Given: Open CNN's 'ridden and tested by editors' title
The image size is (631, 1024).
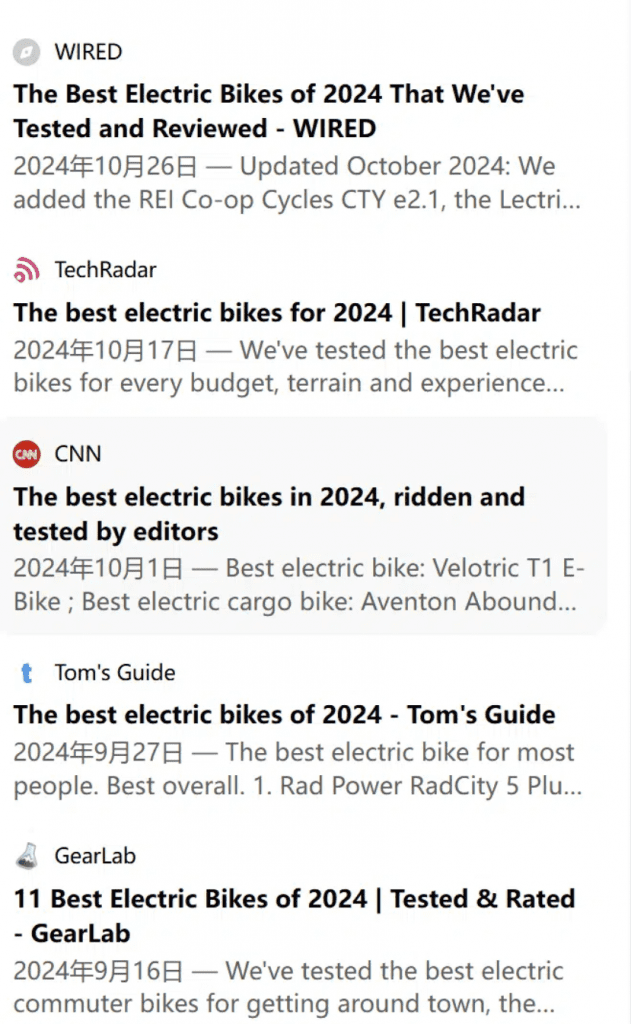Looking at the screenshot, I should point(268,514).
